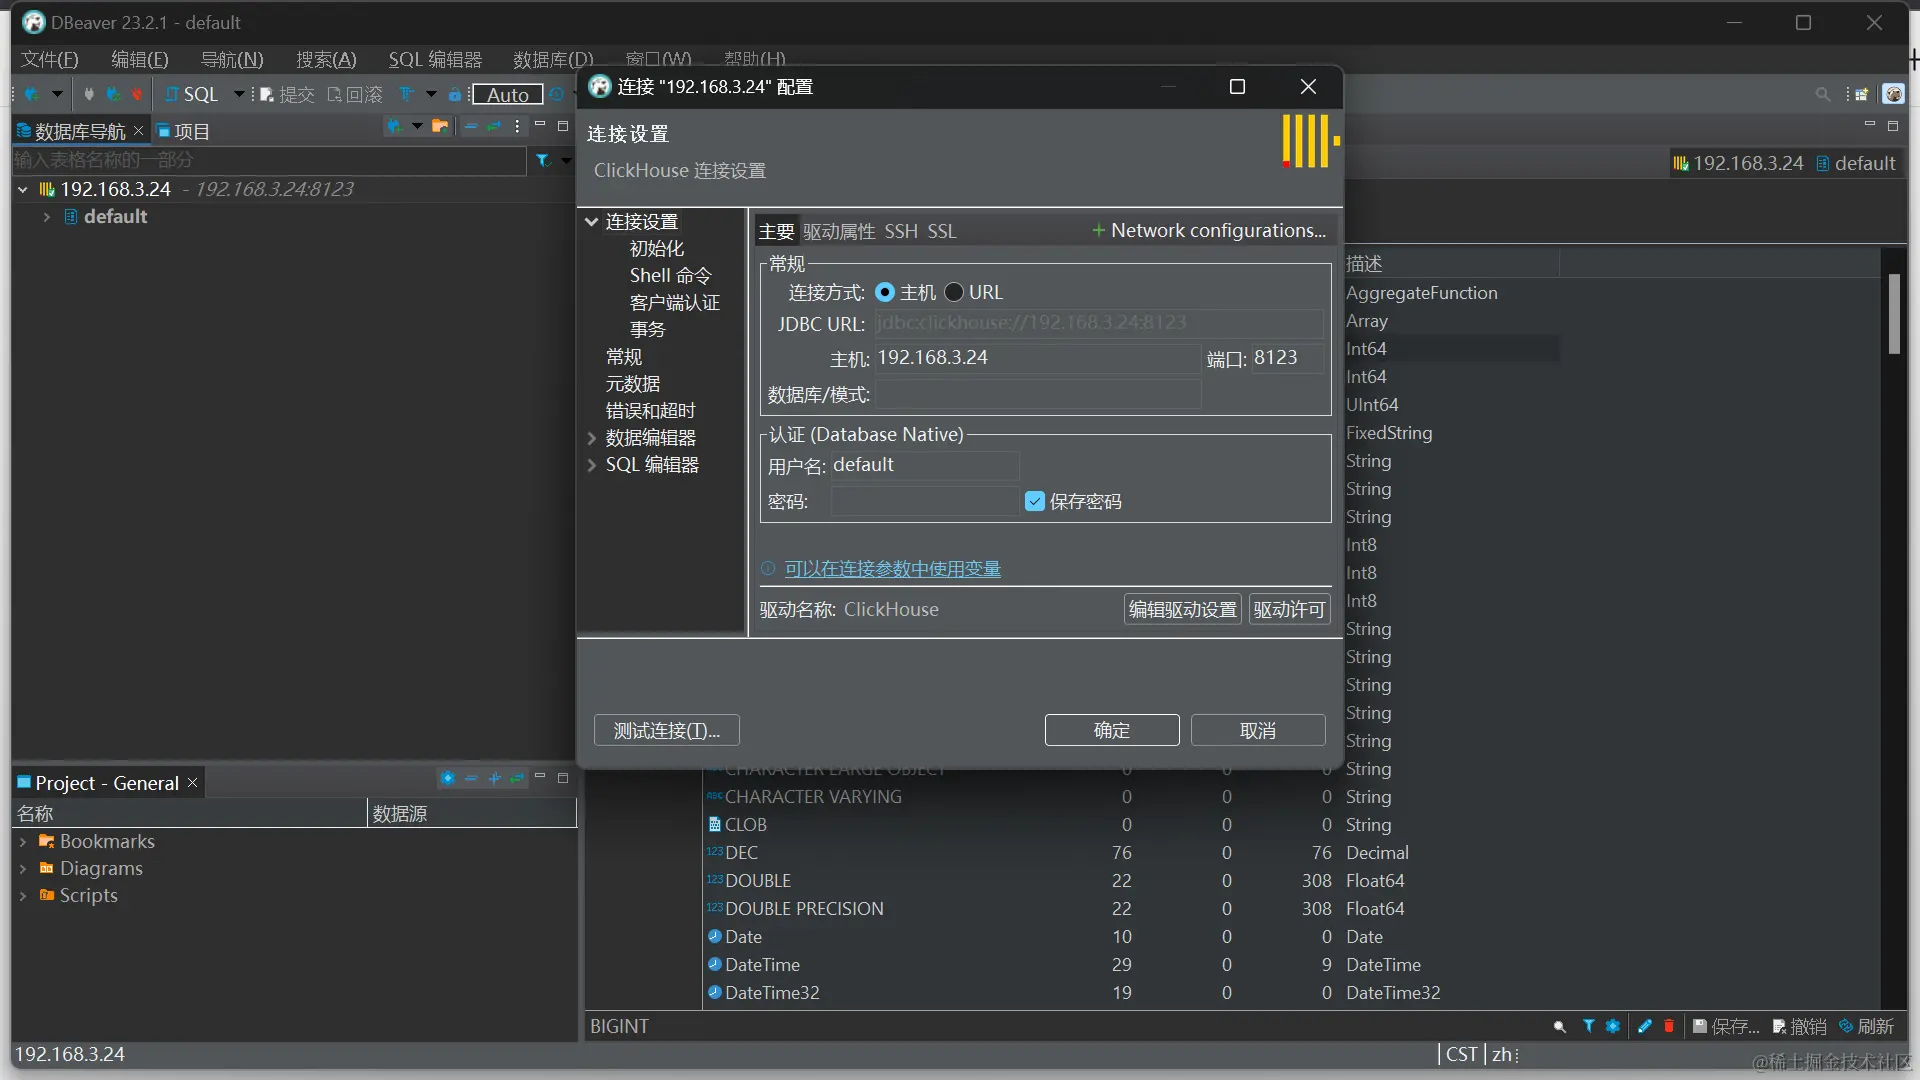This screenshot has height=1080, width=1920.
Task: Click the navigator filter funnel icon
Action: click(543, 160)
